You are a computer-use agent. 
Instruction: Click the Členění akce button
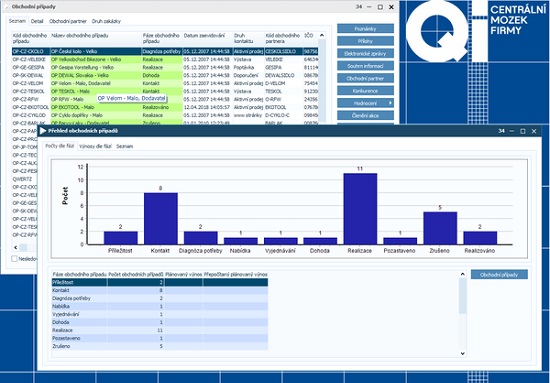pos(365,116)
